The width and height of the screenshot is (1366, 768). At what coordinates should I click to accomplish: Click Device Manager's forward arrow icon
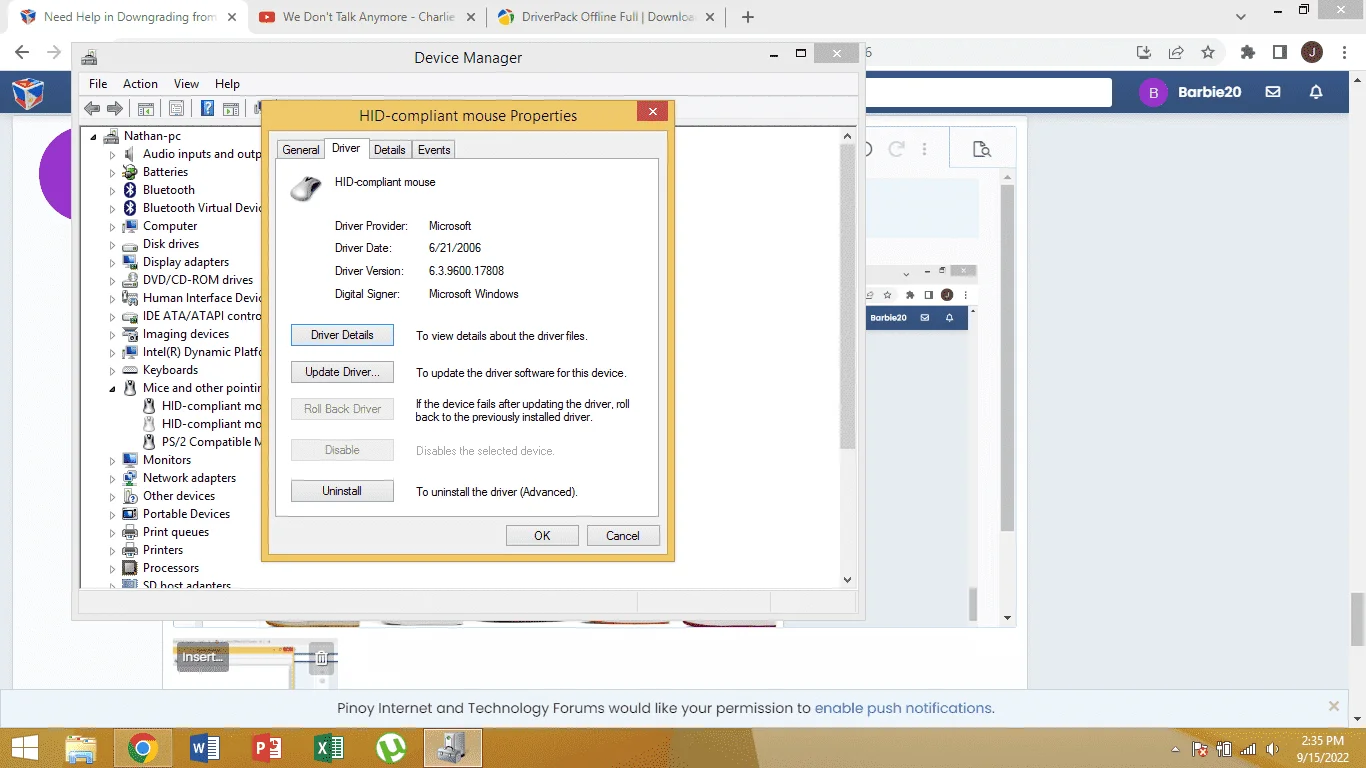coord(114,108)
